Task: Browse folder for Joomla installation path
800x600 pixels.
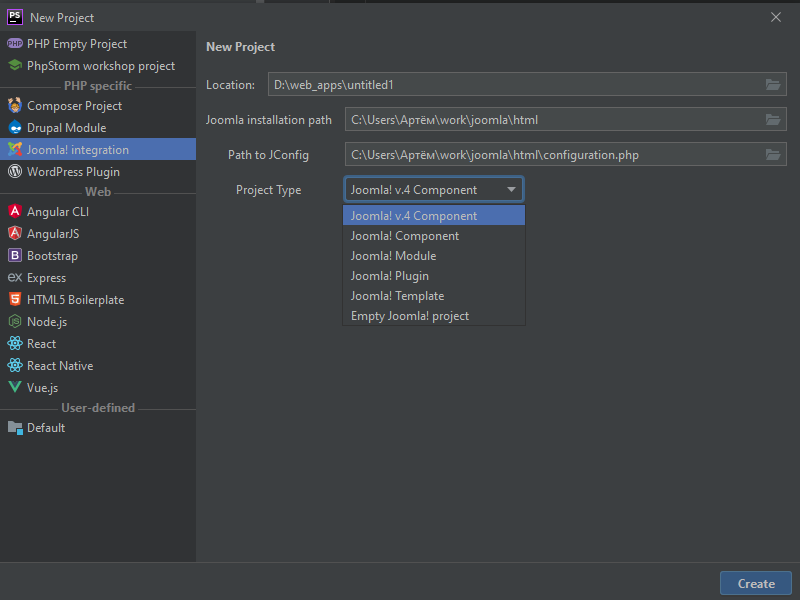Action: point(773,120)
